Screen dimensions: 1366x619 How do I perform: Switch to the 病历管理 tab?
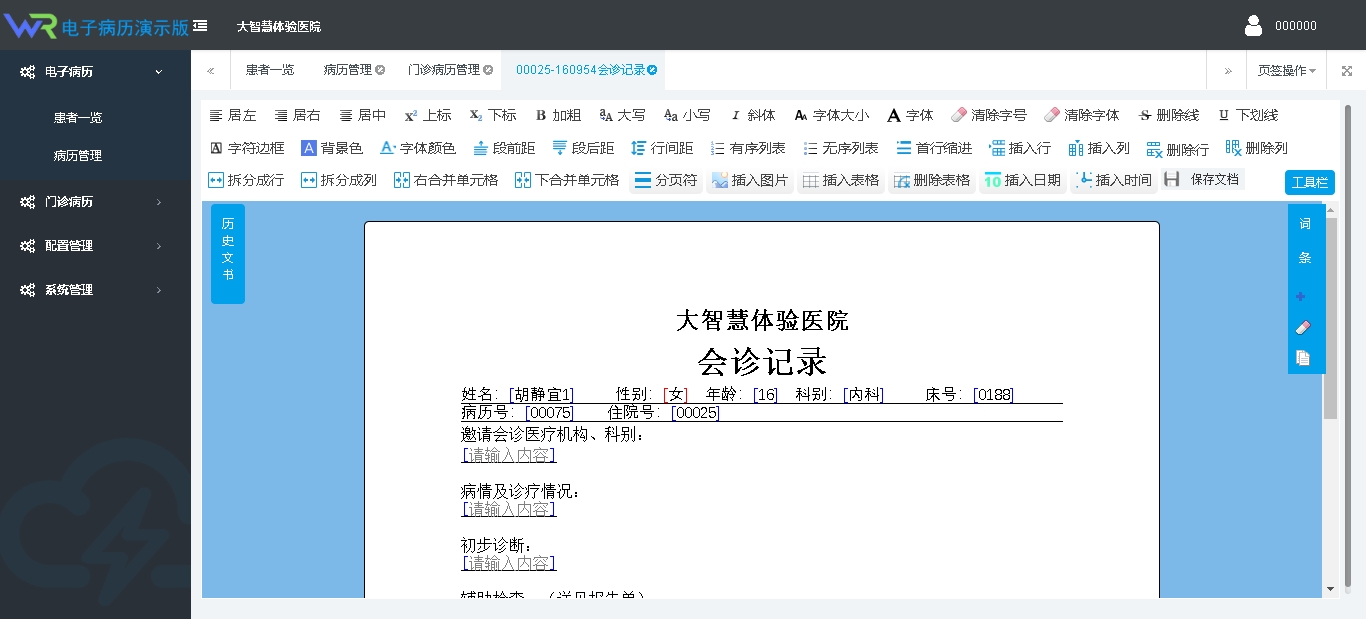pyautogui.click(x=347, y=70)
